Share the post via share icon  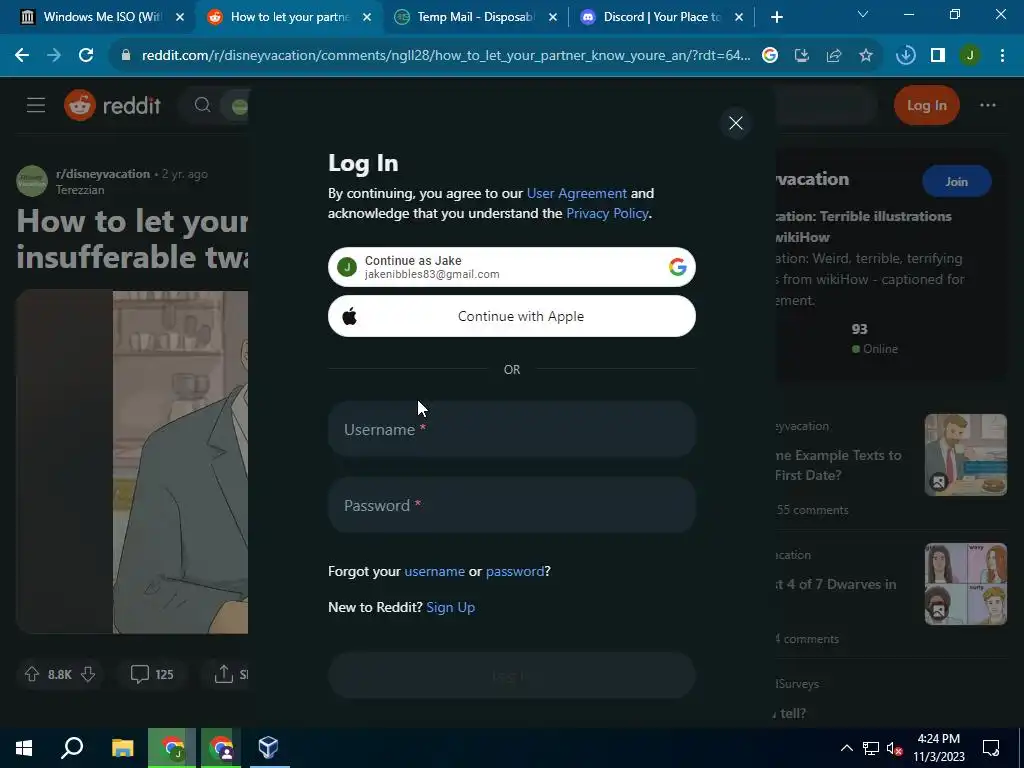click(x=224, y=674)
